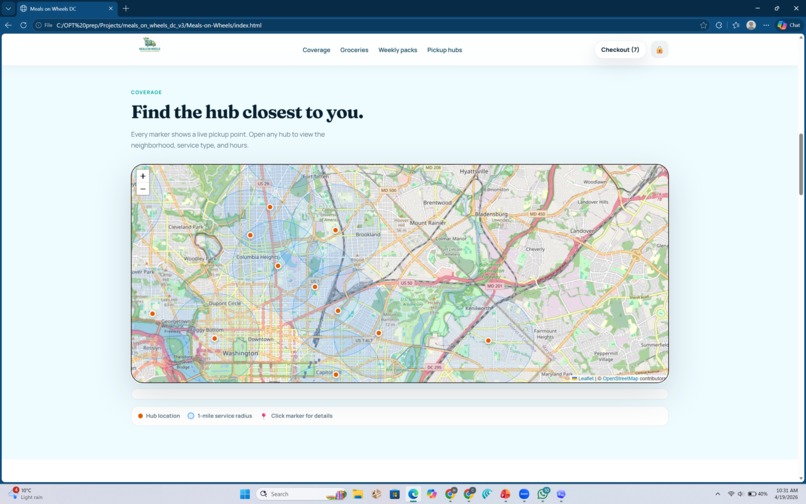Viewport: 806px width, 504px height.
Task: Select hub marker west of Fairmount Heights
Action: [488, 340]
